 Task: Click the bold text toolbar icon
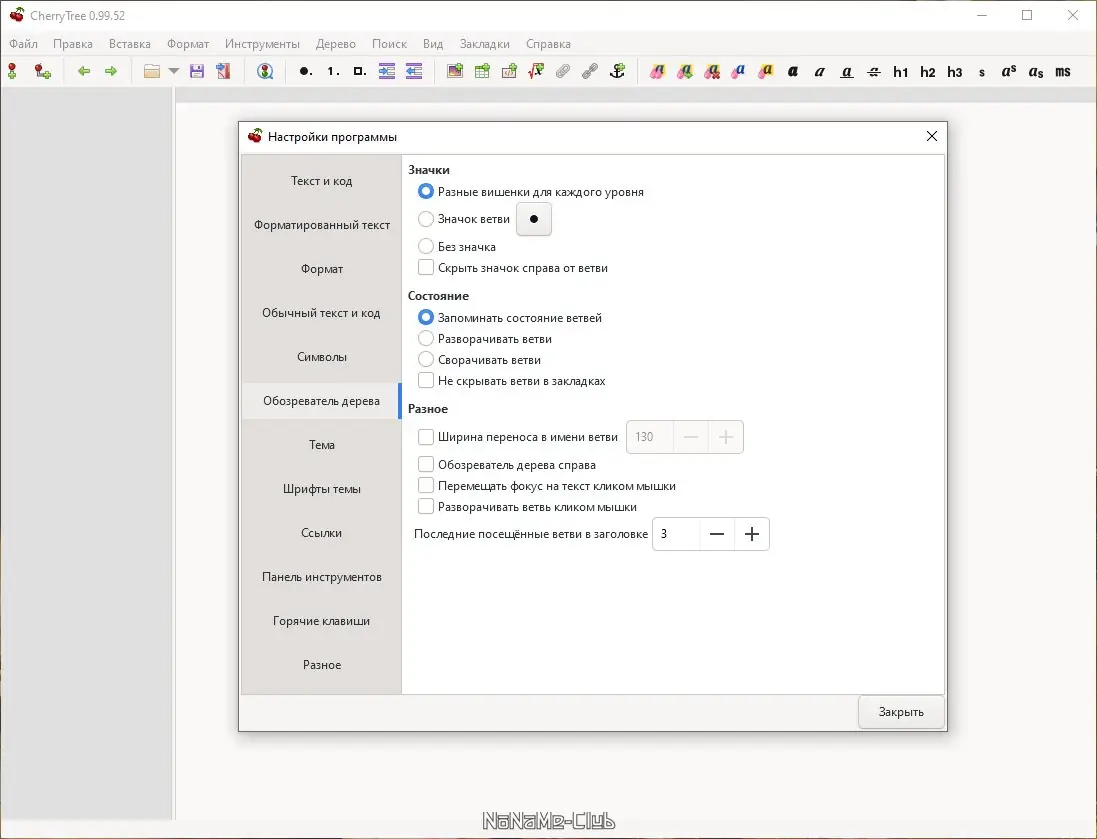tap(793, 71)
